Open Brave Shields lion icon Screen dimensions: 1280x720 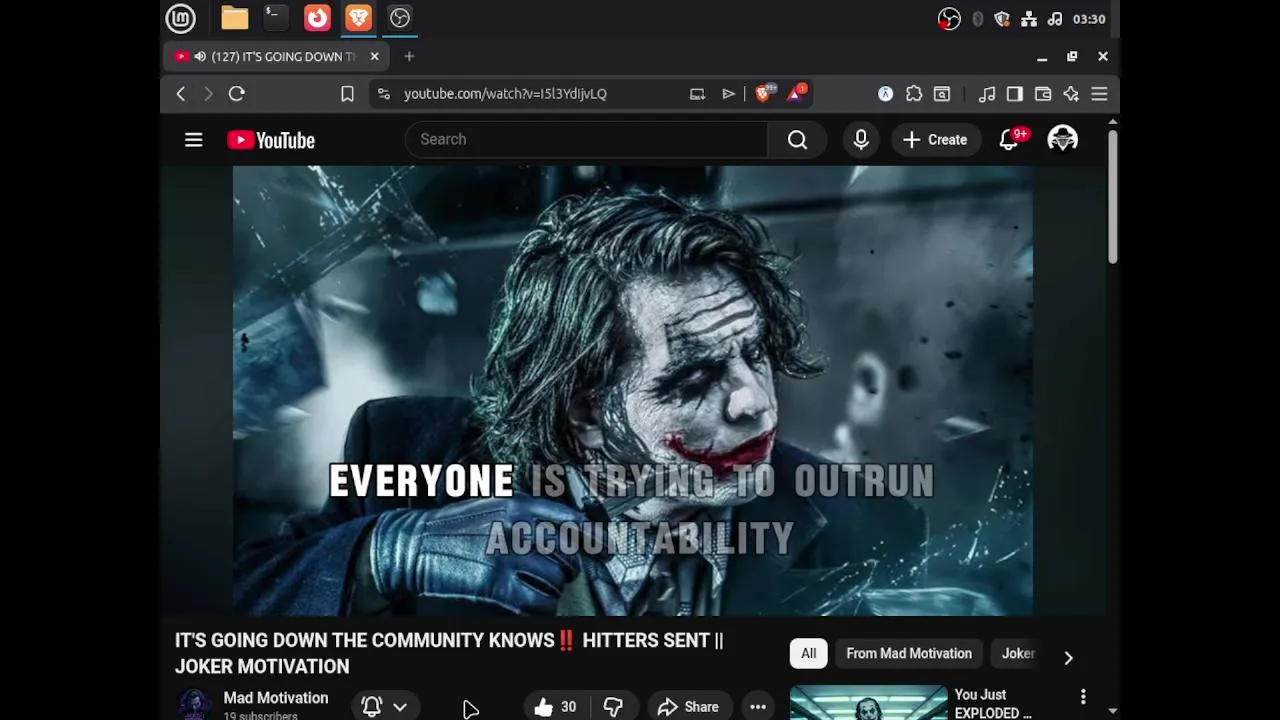(x=764, y=94)
